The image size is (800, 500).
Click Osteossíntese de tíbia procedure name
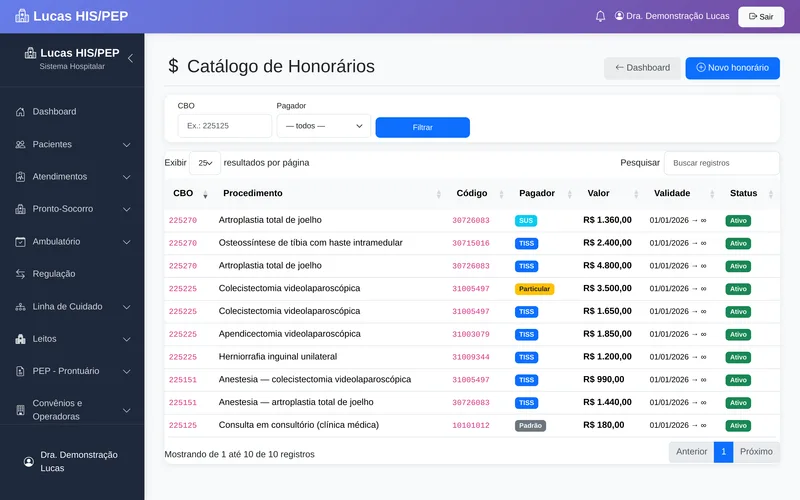point(310,243)
